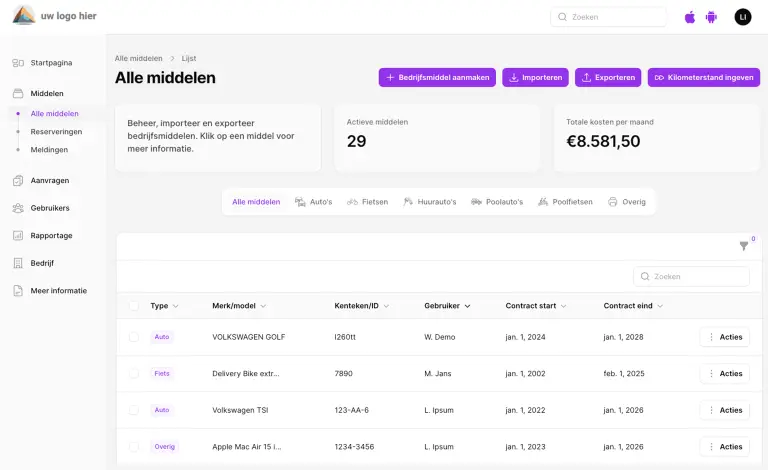768x470 pixels.
Task: Open Acties menu for Volkswagen TSI
Action: (724, 410)
